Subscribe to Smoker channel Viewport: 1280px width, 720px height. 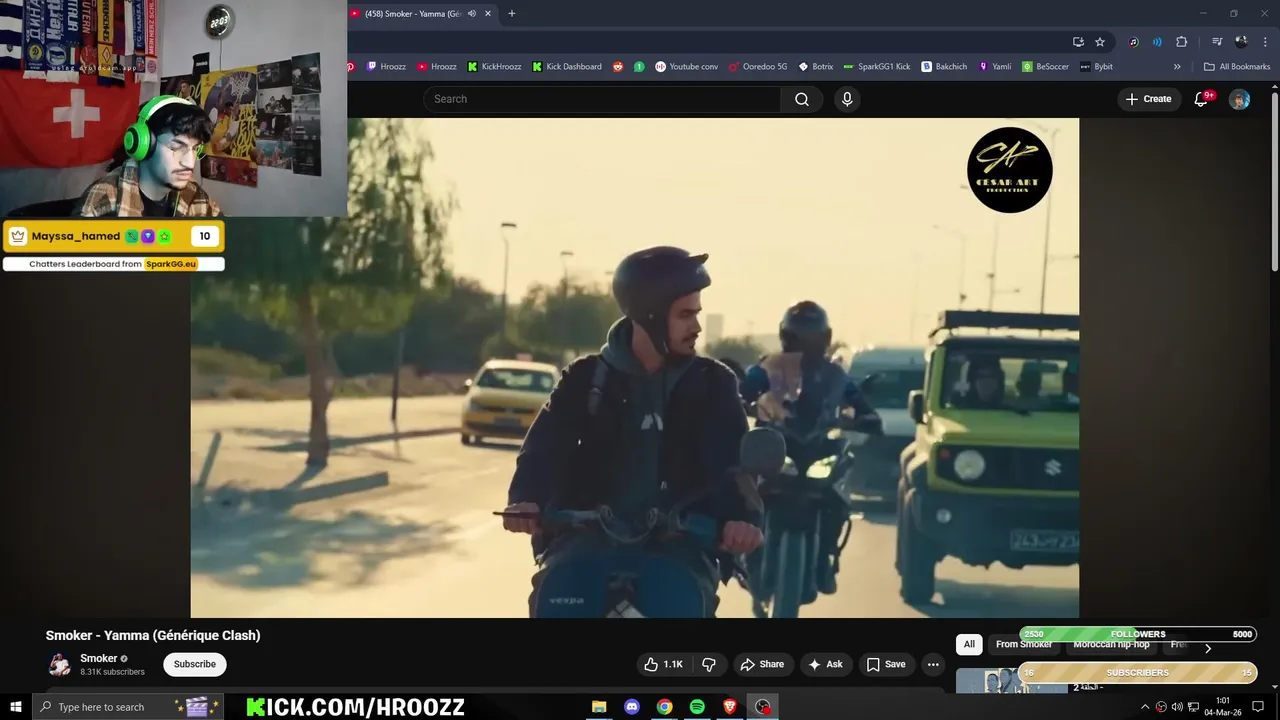195,664
